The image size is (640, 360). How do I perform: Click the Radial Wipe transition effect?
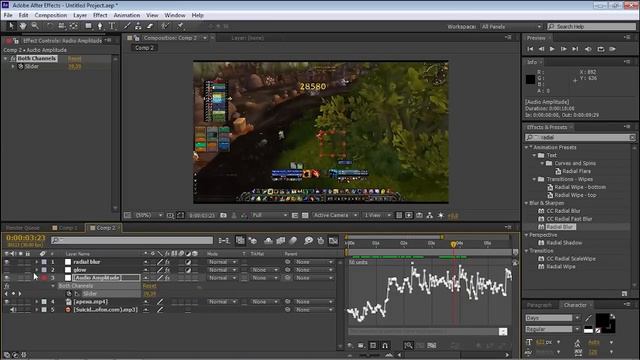[x=560, y=267]
